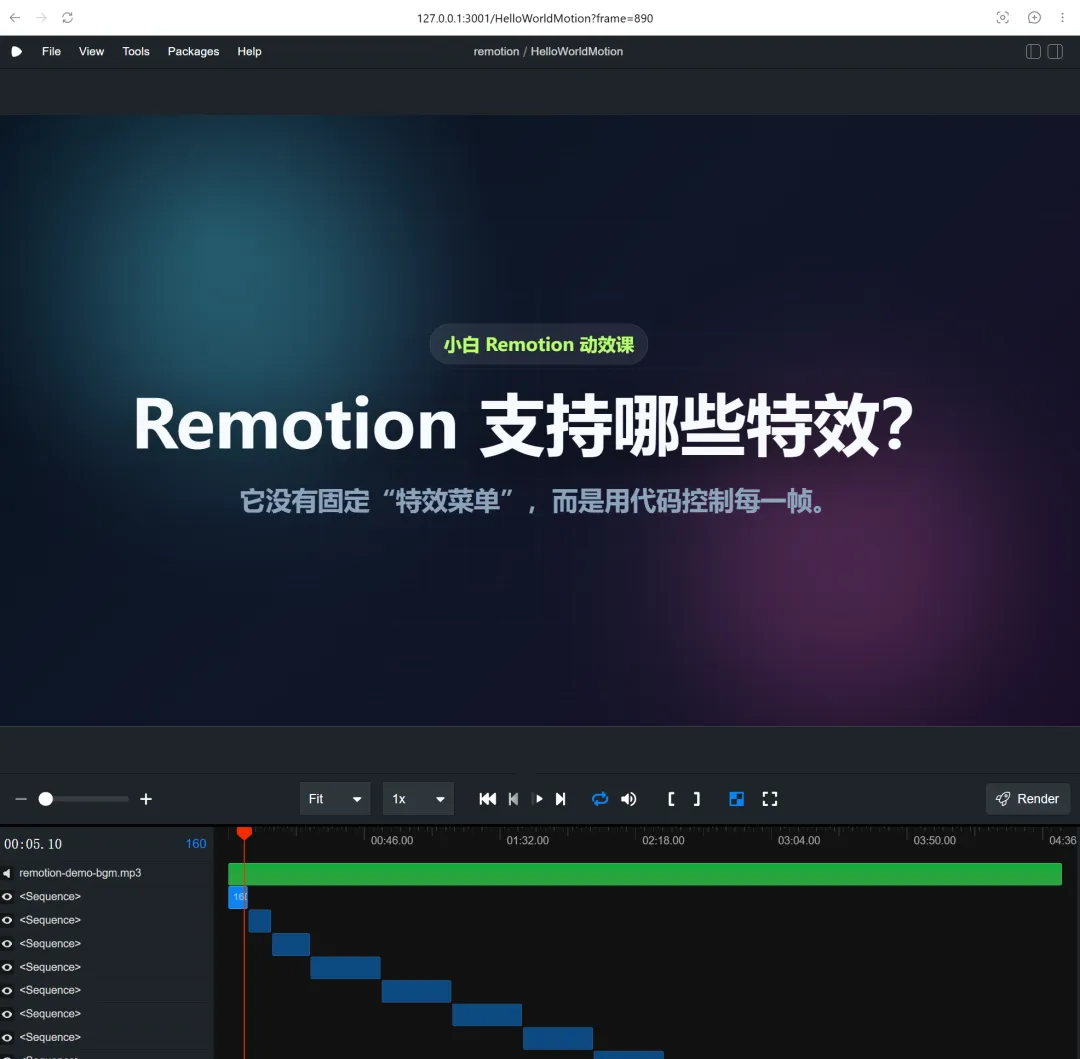Image resolution: width=1080 pixels, height=1059 pixels.
Task: Click the 03:50.00 ruler mark
Action: pos(934,841)
